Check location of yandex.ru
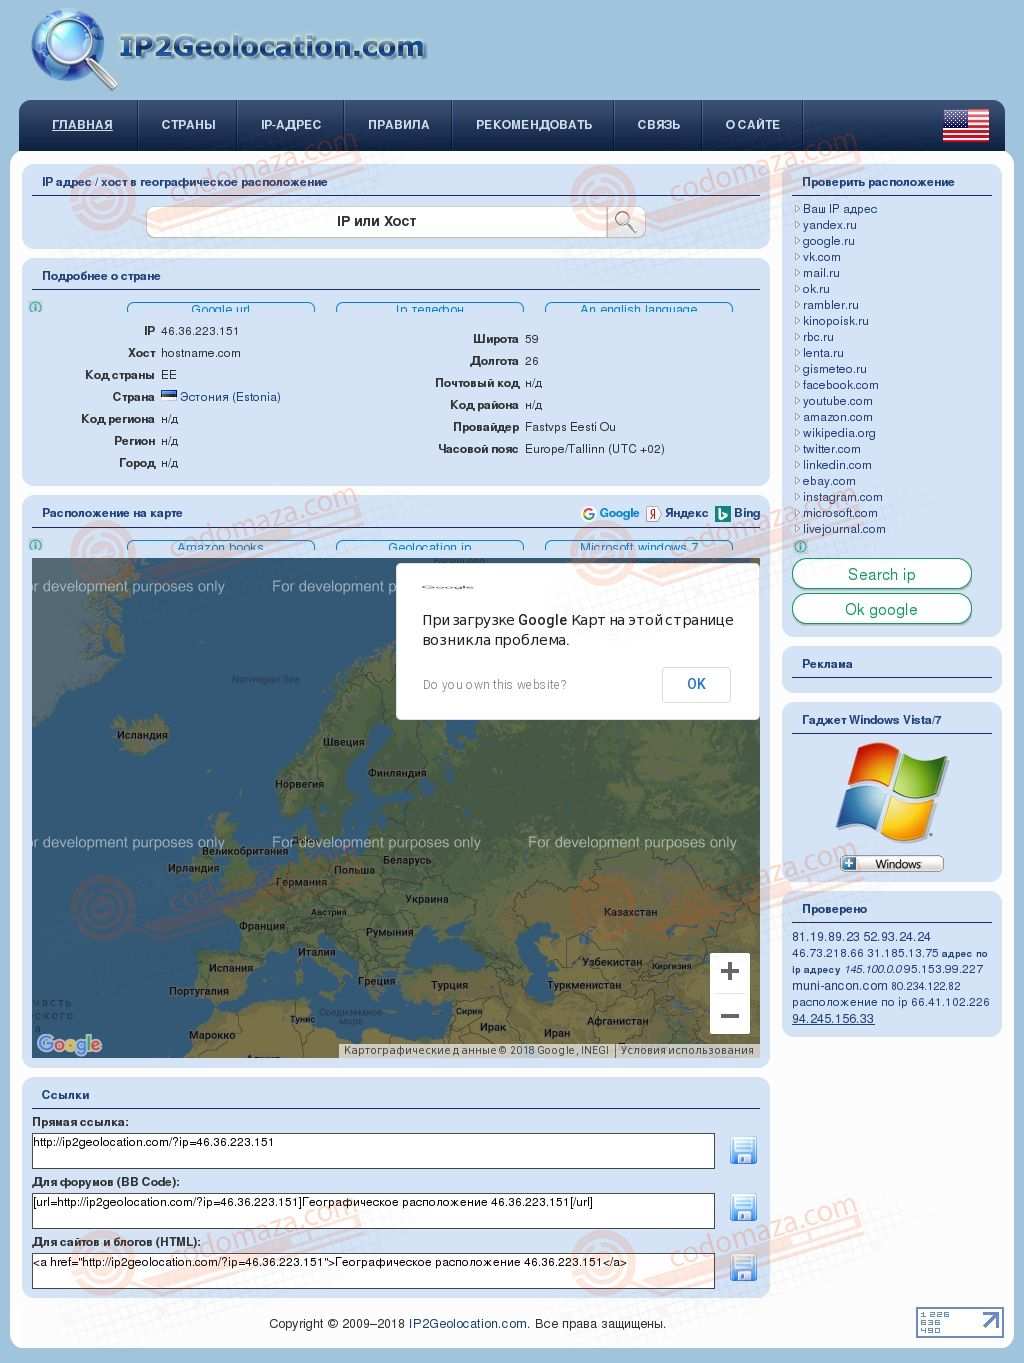The image size is (1024, 1363). click(830, 225)
